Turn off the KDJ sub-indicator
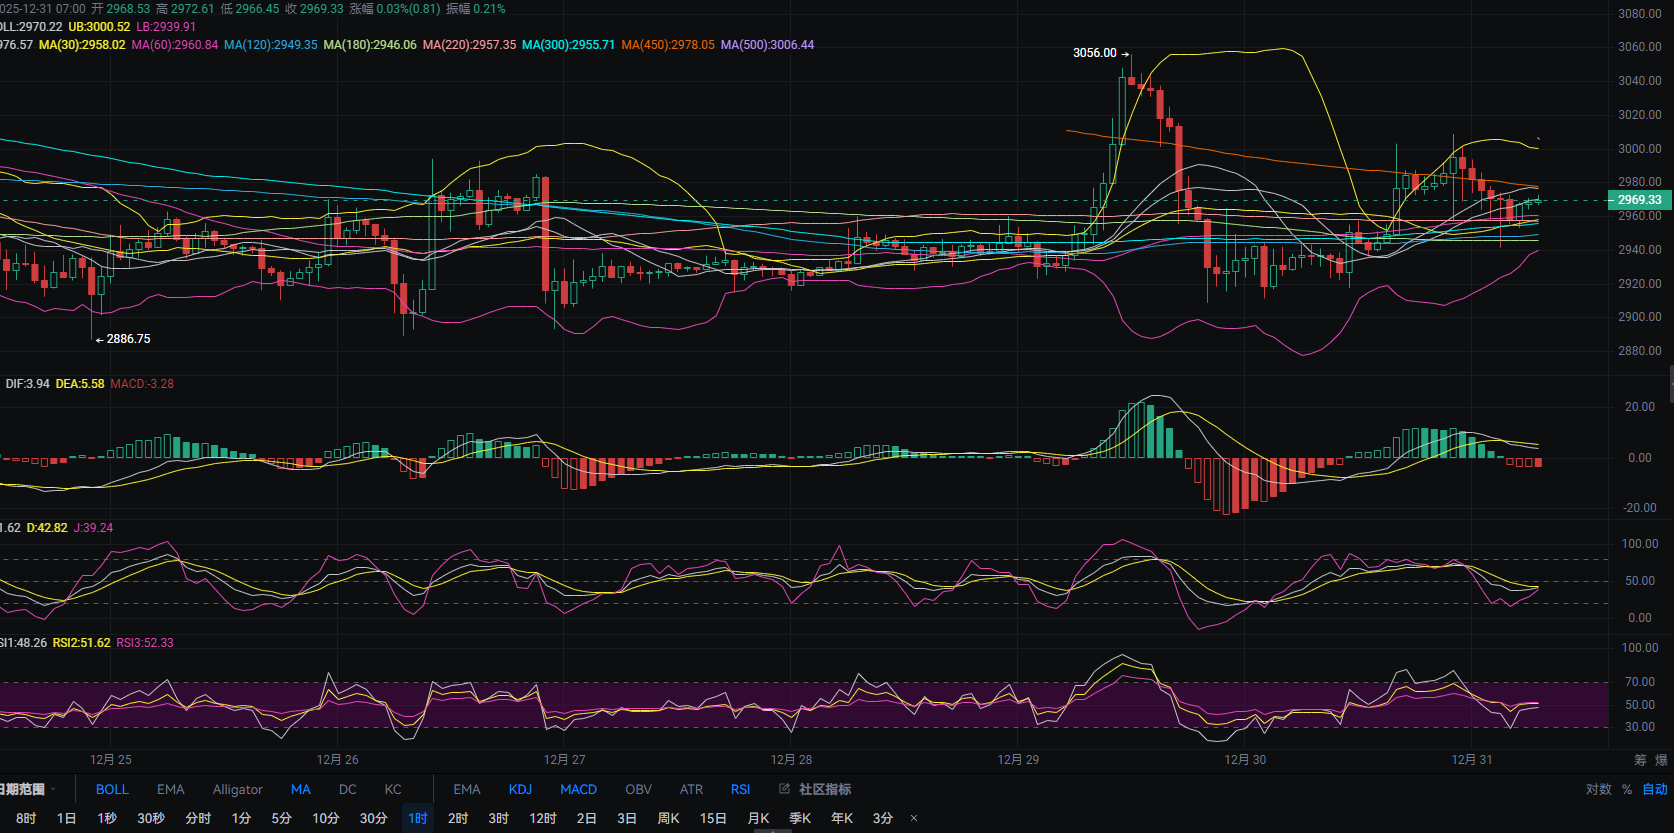This screenshot has width=1674, height=833. [x=520, y=789]
